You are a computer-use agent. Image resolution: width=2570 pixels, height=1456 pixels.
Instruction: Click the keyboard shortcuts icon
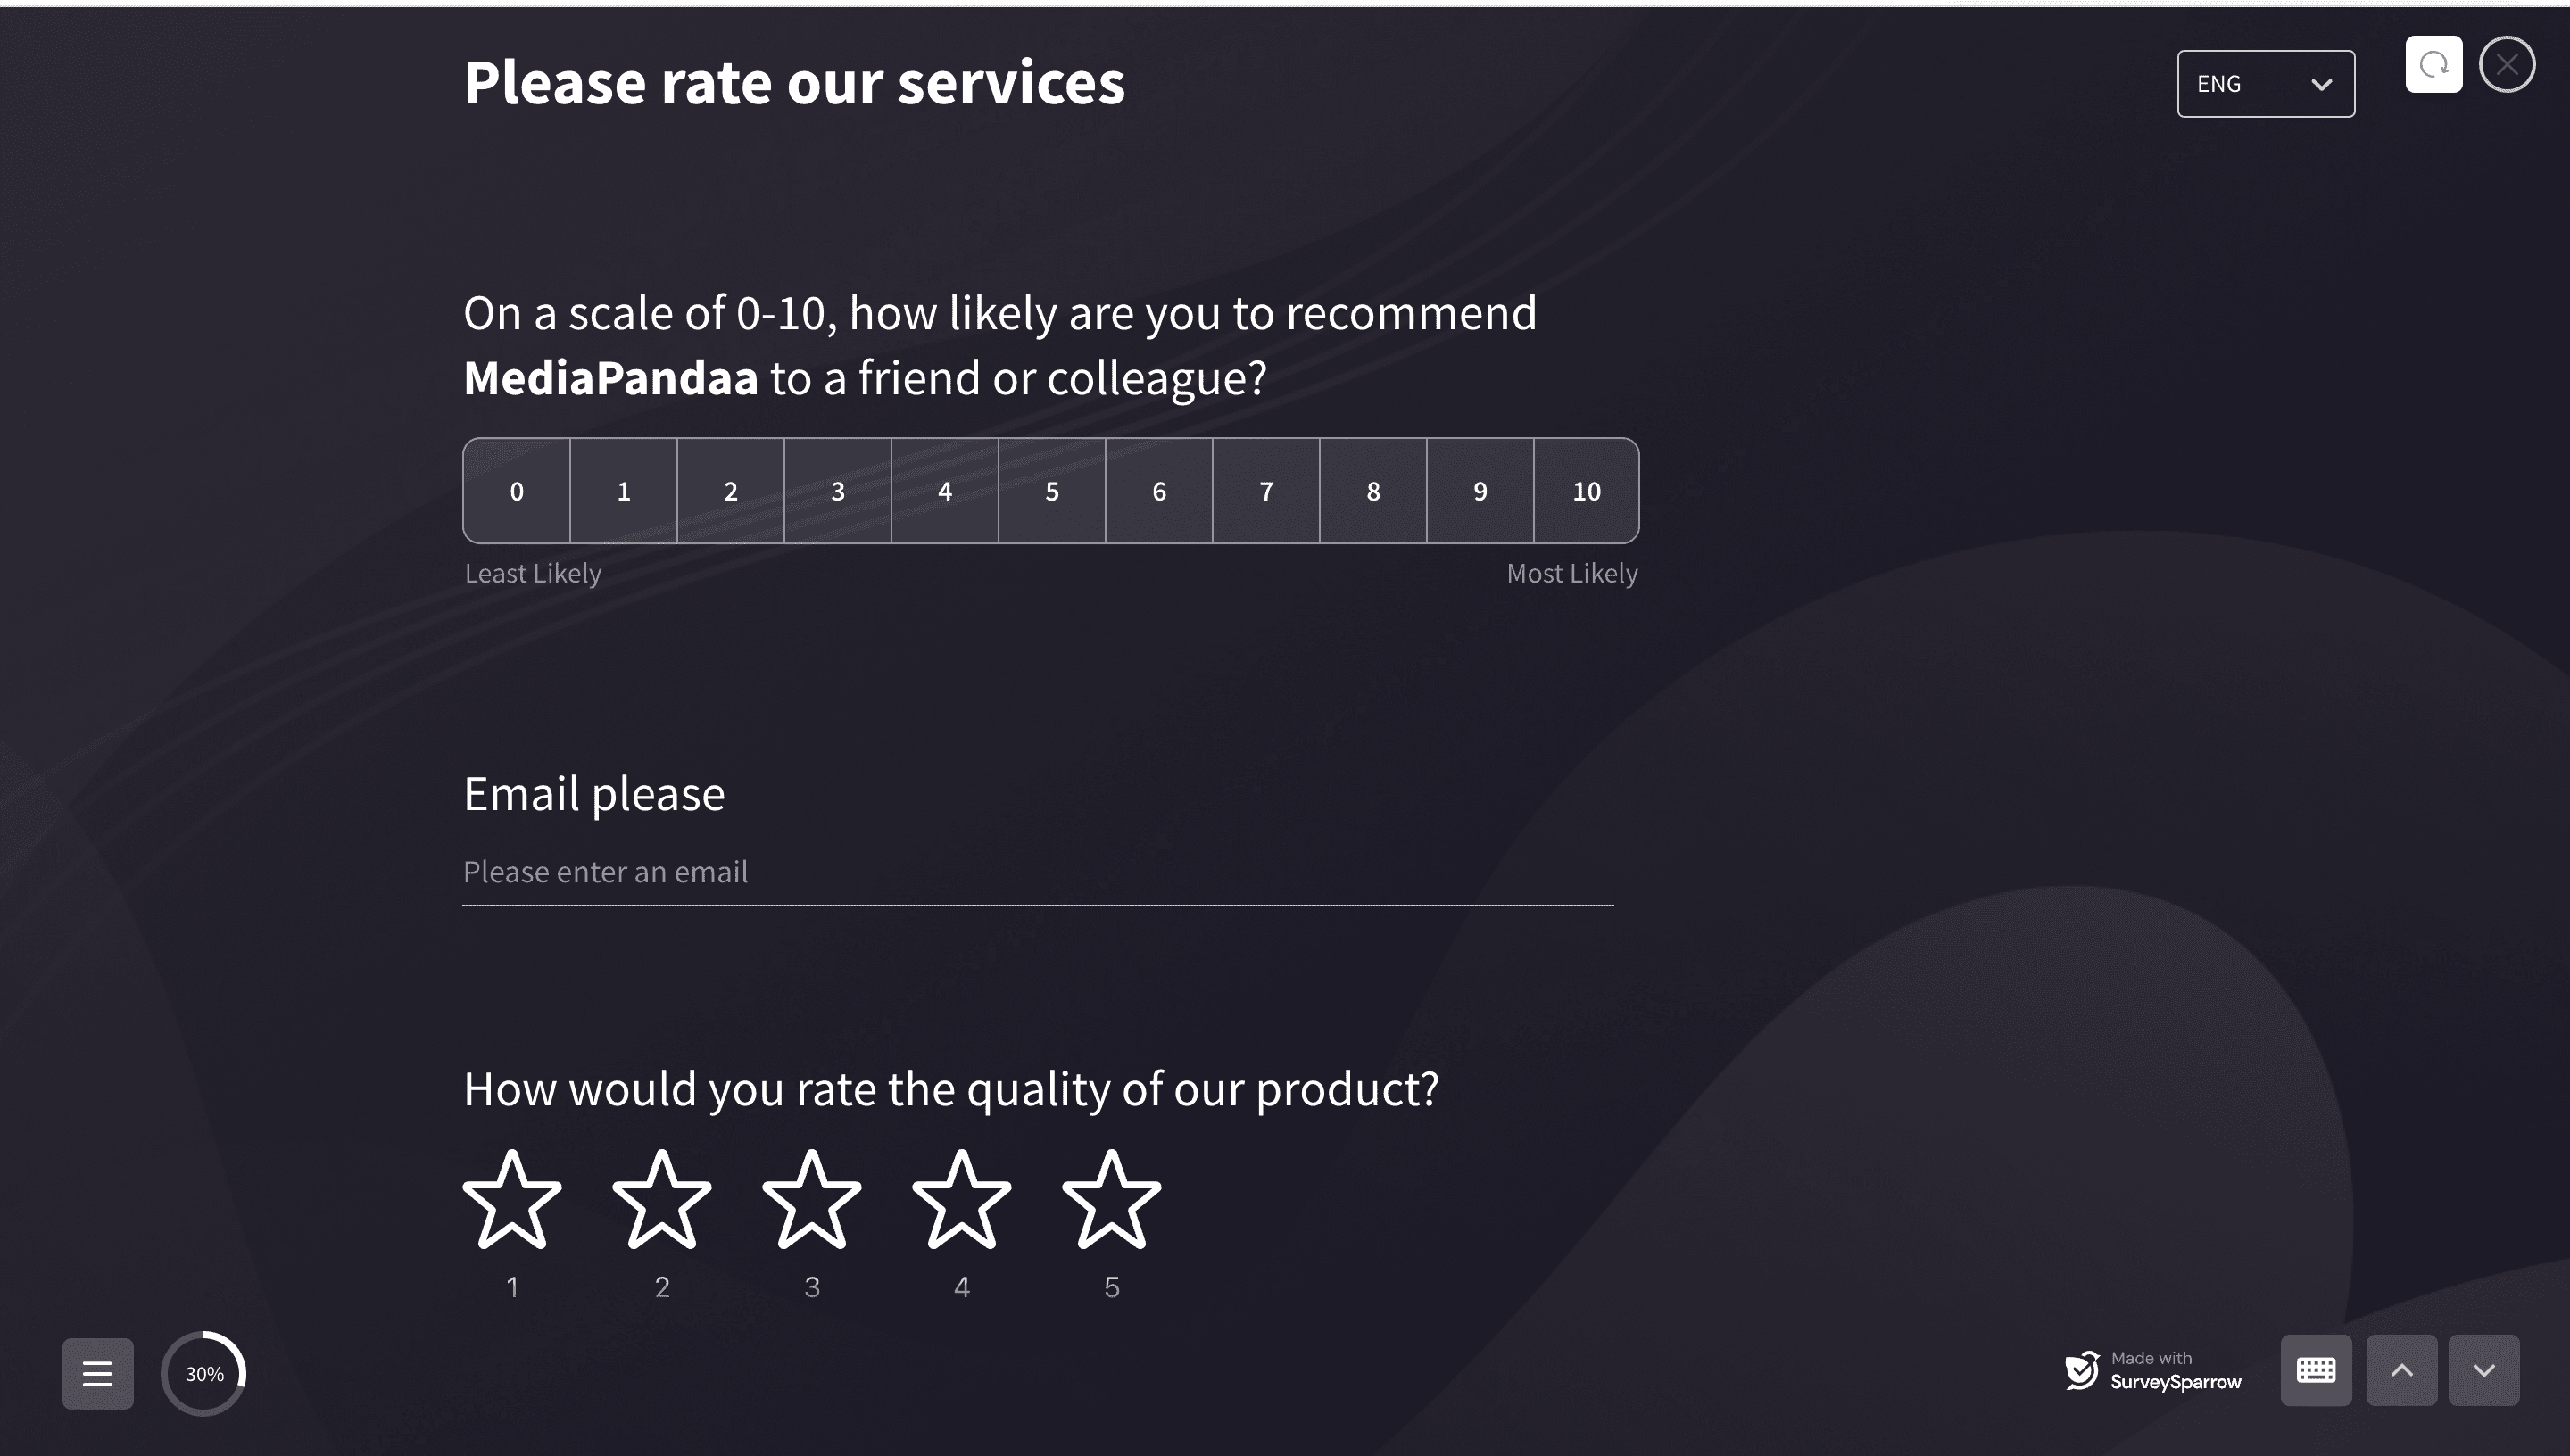coord(2315,1370)
